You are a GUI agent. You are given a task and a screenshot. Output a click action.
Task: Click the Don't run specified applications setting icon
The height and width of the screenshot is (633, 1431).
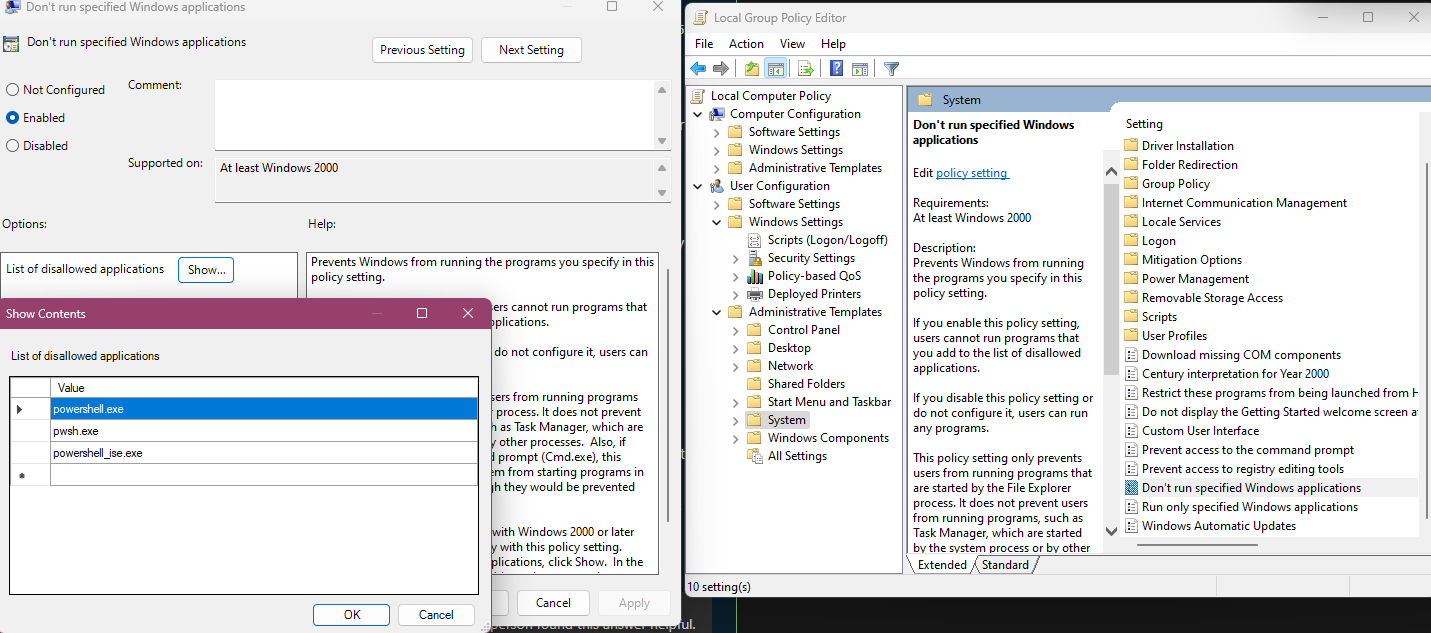pyautogui.click(x=1131, y=488)
